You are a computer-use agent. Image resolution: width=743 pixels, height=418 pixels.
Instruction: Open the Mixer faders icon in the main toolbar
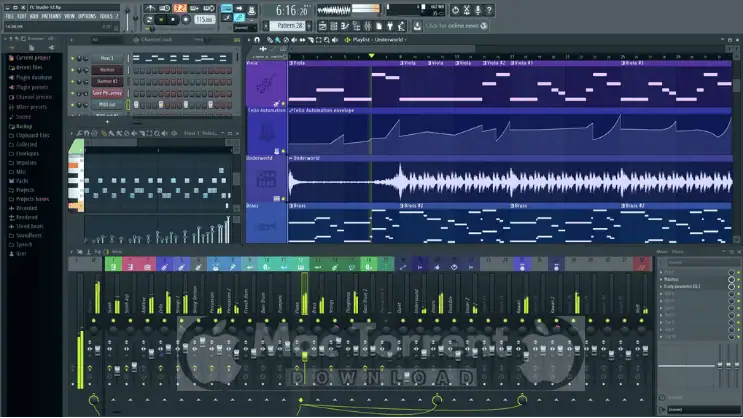point(368,26)
